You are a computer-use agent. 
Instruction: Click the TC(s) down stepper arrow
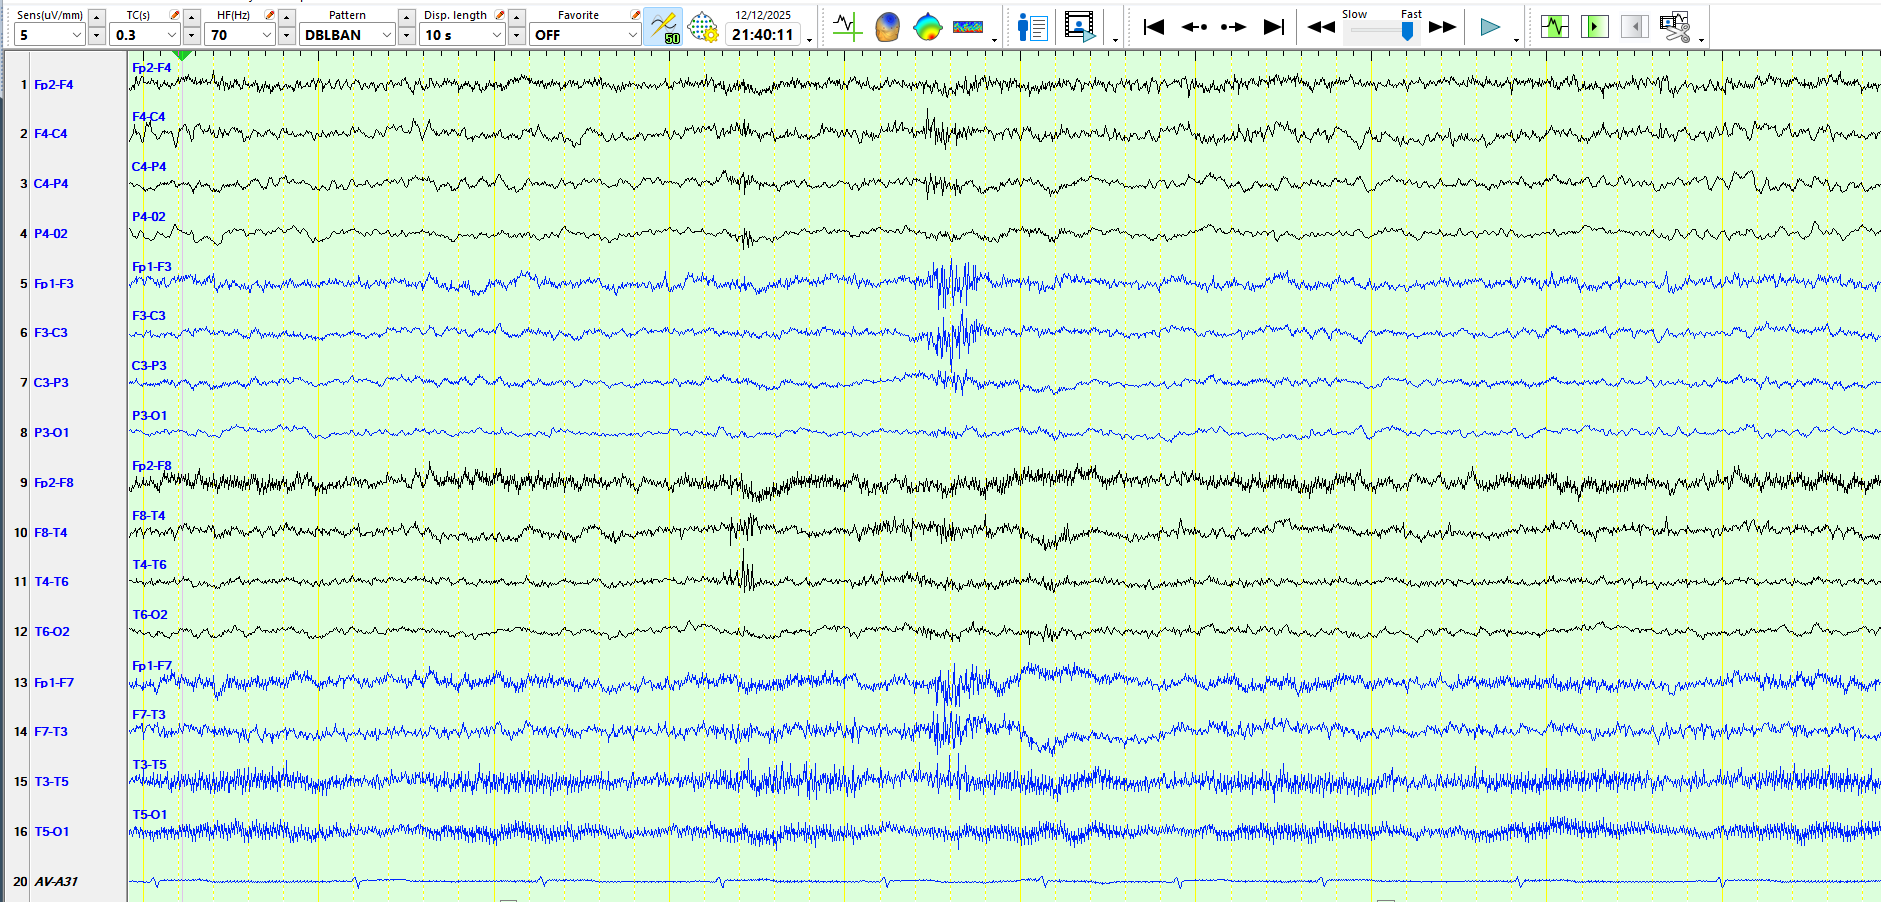pos(191,36)
